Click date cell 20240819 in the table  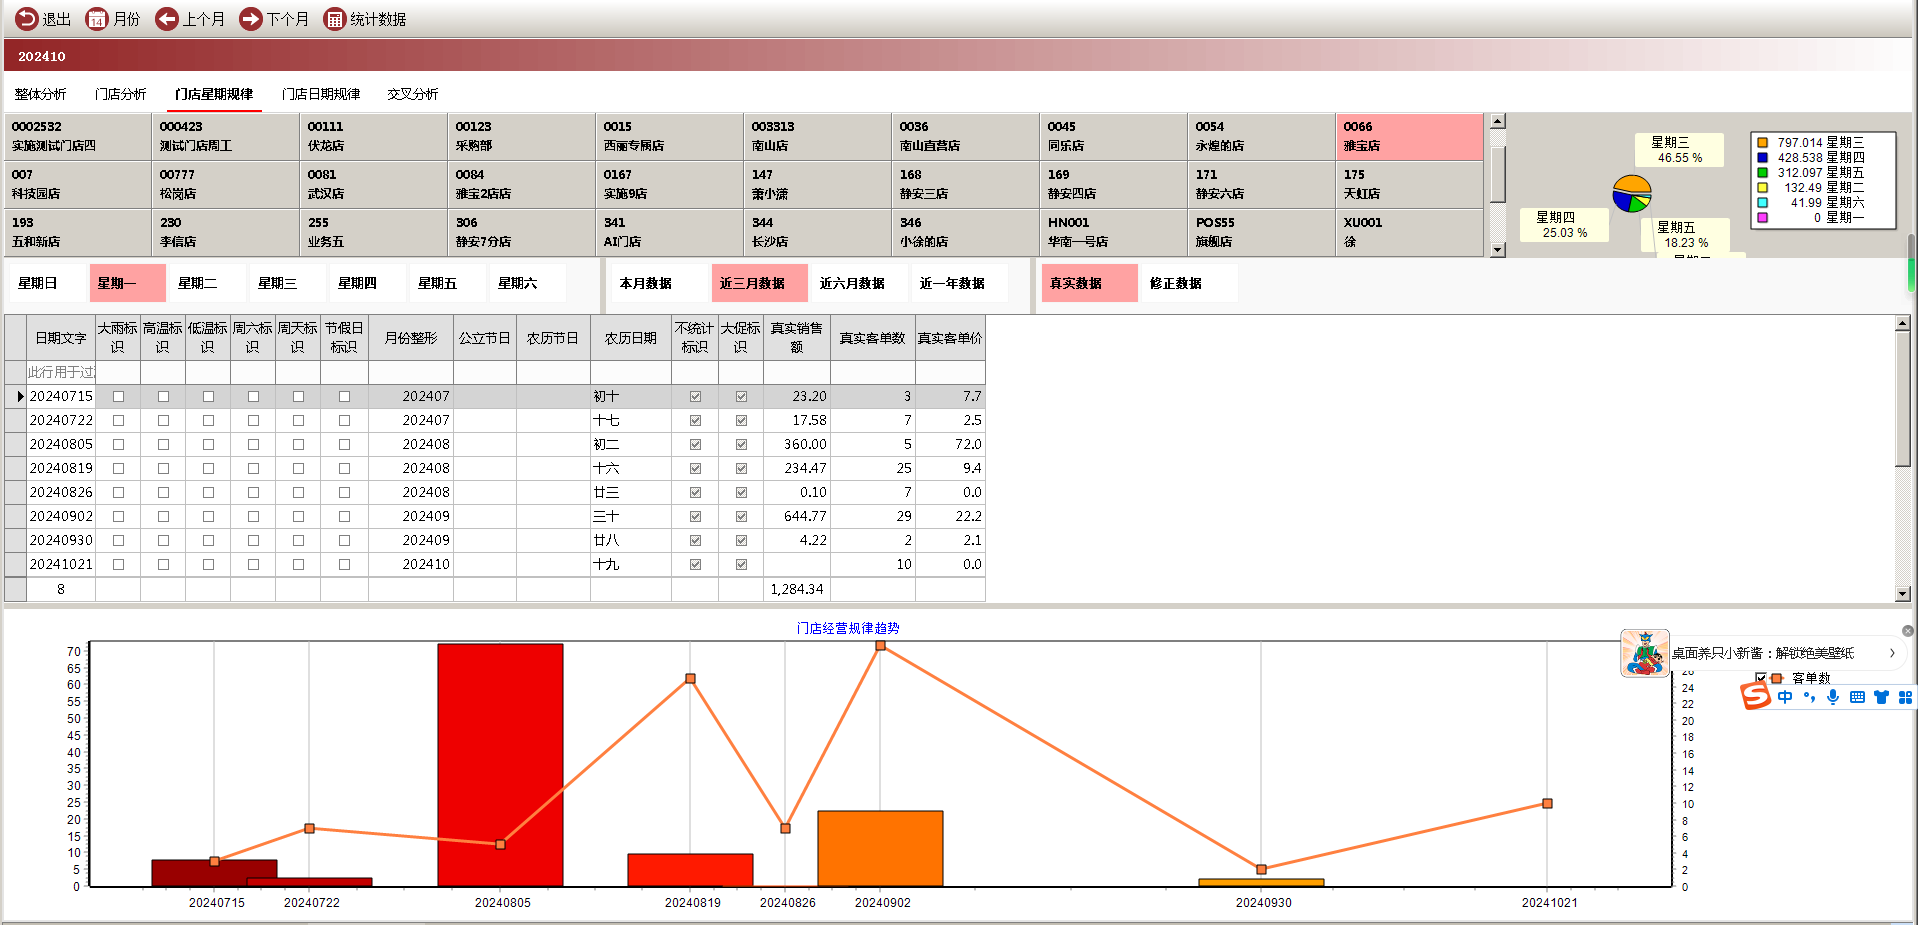pyautogui.click(x=61, y=469)
